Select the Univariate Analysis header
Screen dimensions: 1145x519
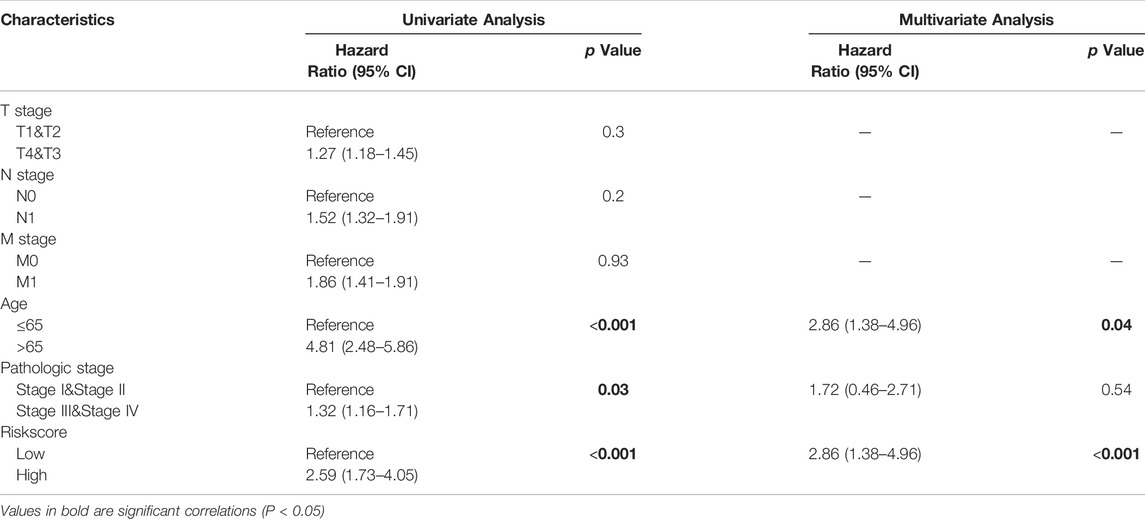[473, 20]
